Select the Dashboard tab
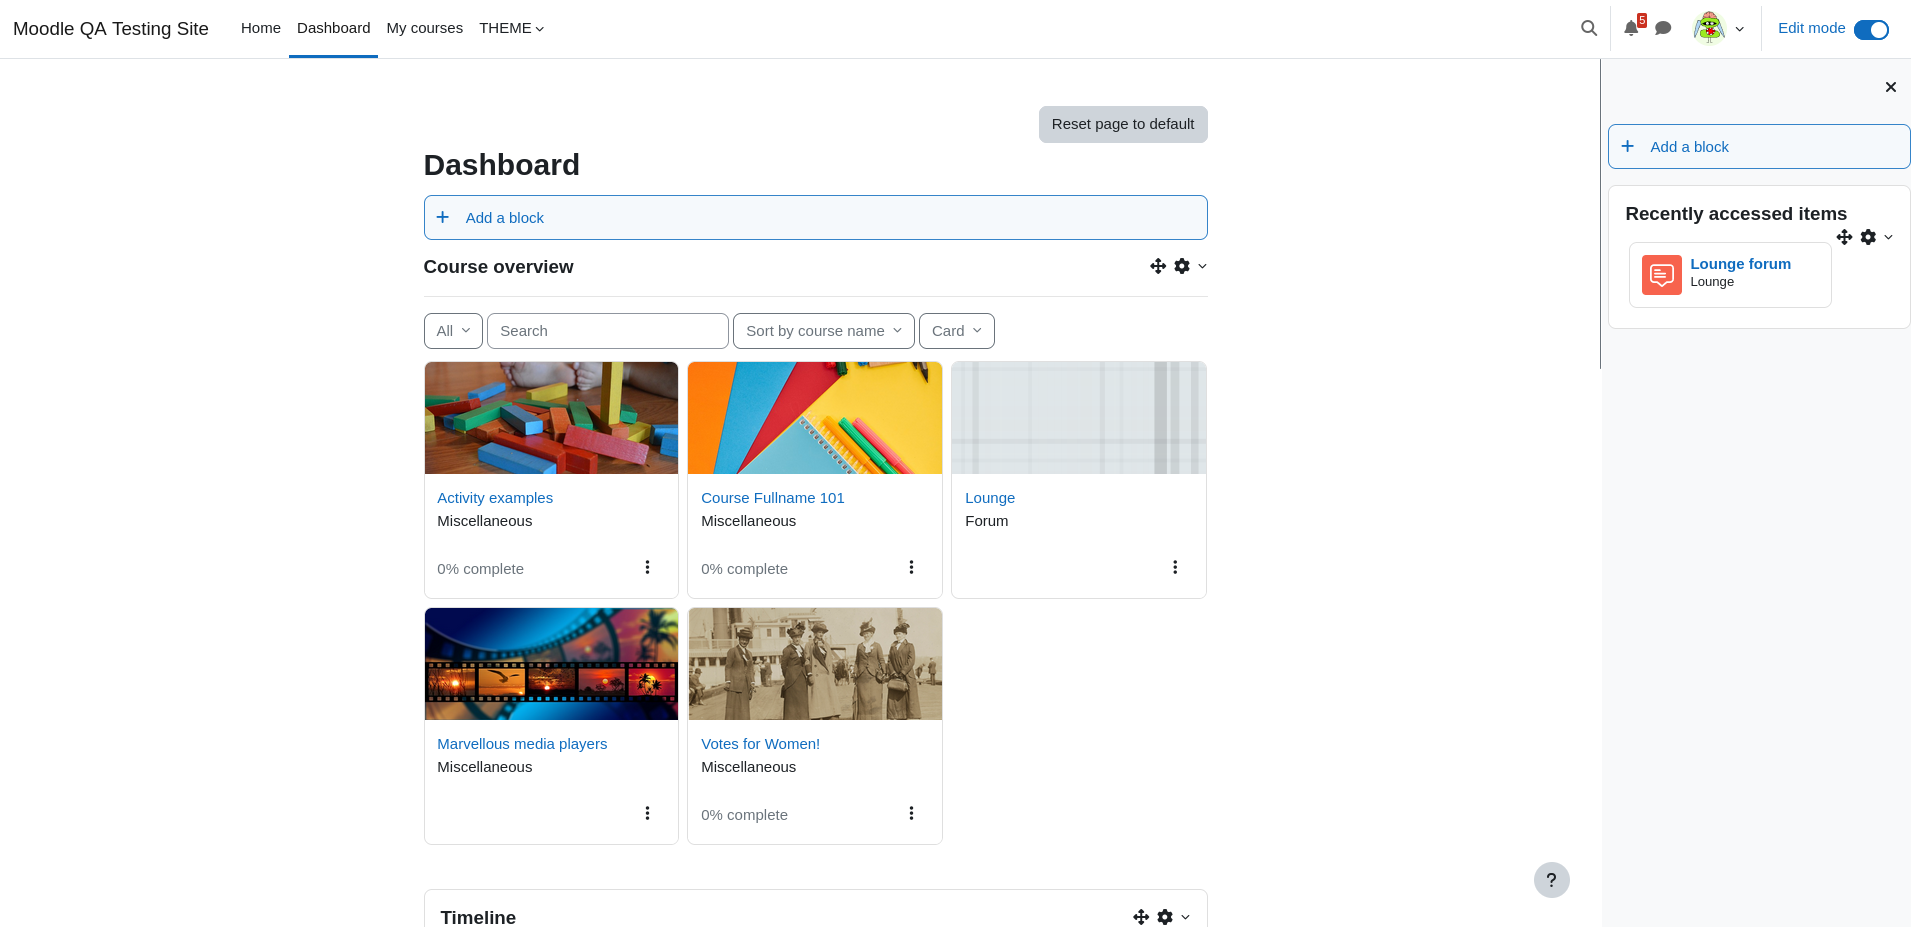 pyautogui.click(x=333, y=28)
